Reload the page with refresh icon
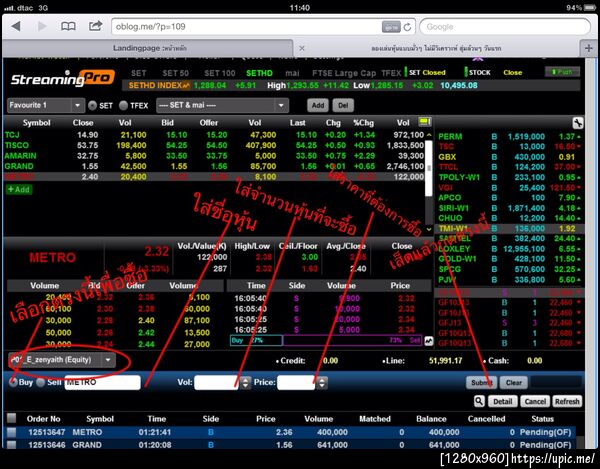 click(x=408, y=27)
